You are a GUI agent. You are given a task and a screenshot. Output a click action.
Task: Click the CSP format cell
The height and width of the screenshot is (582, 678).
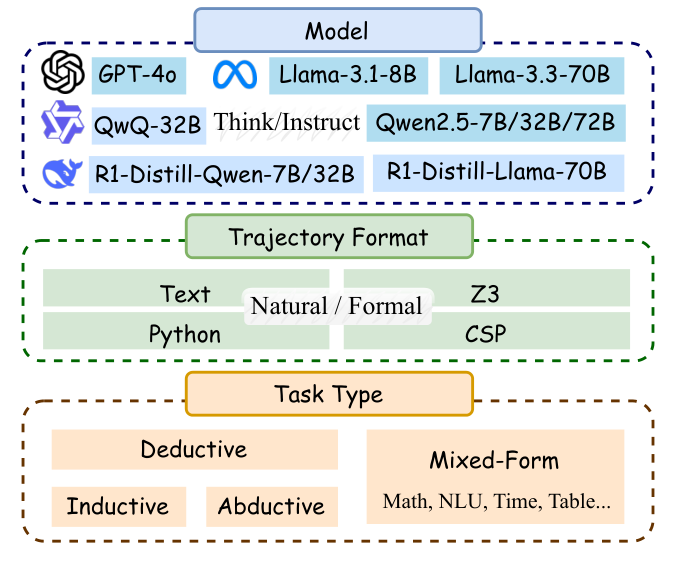(486, 331)
